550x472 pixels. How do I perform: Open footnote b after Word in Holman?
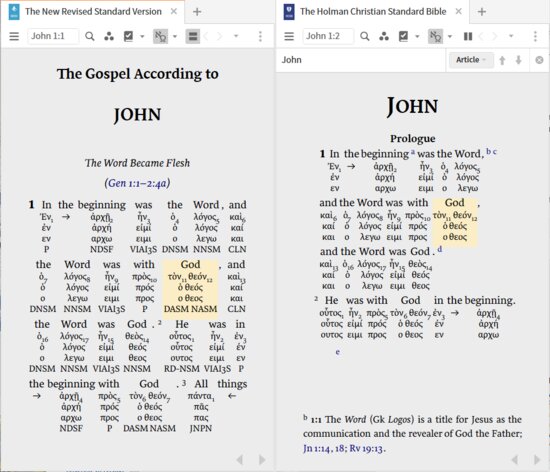(488, 151)
